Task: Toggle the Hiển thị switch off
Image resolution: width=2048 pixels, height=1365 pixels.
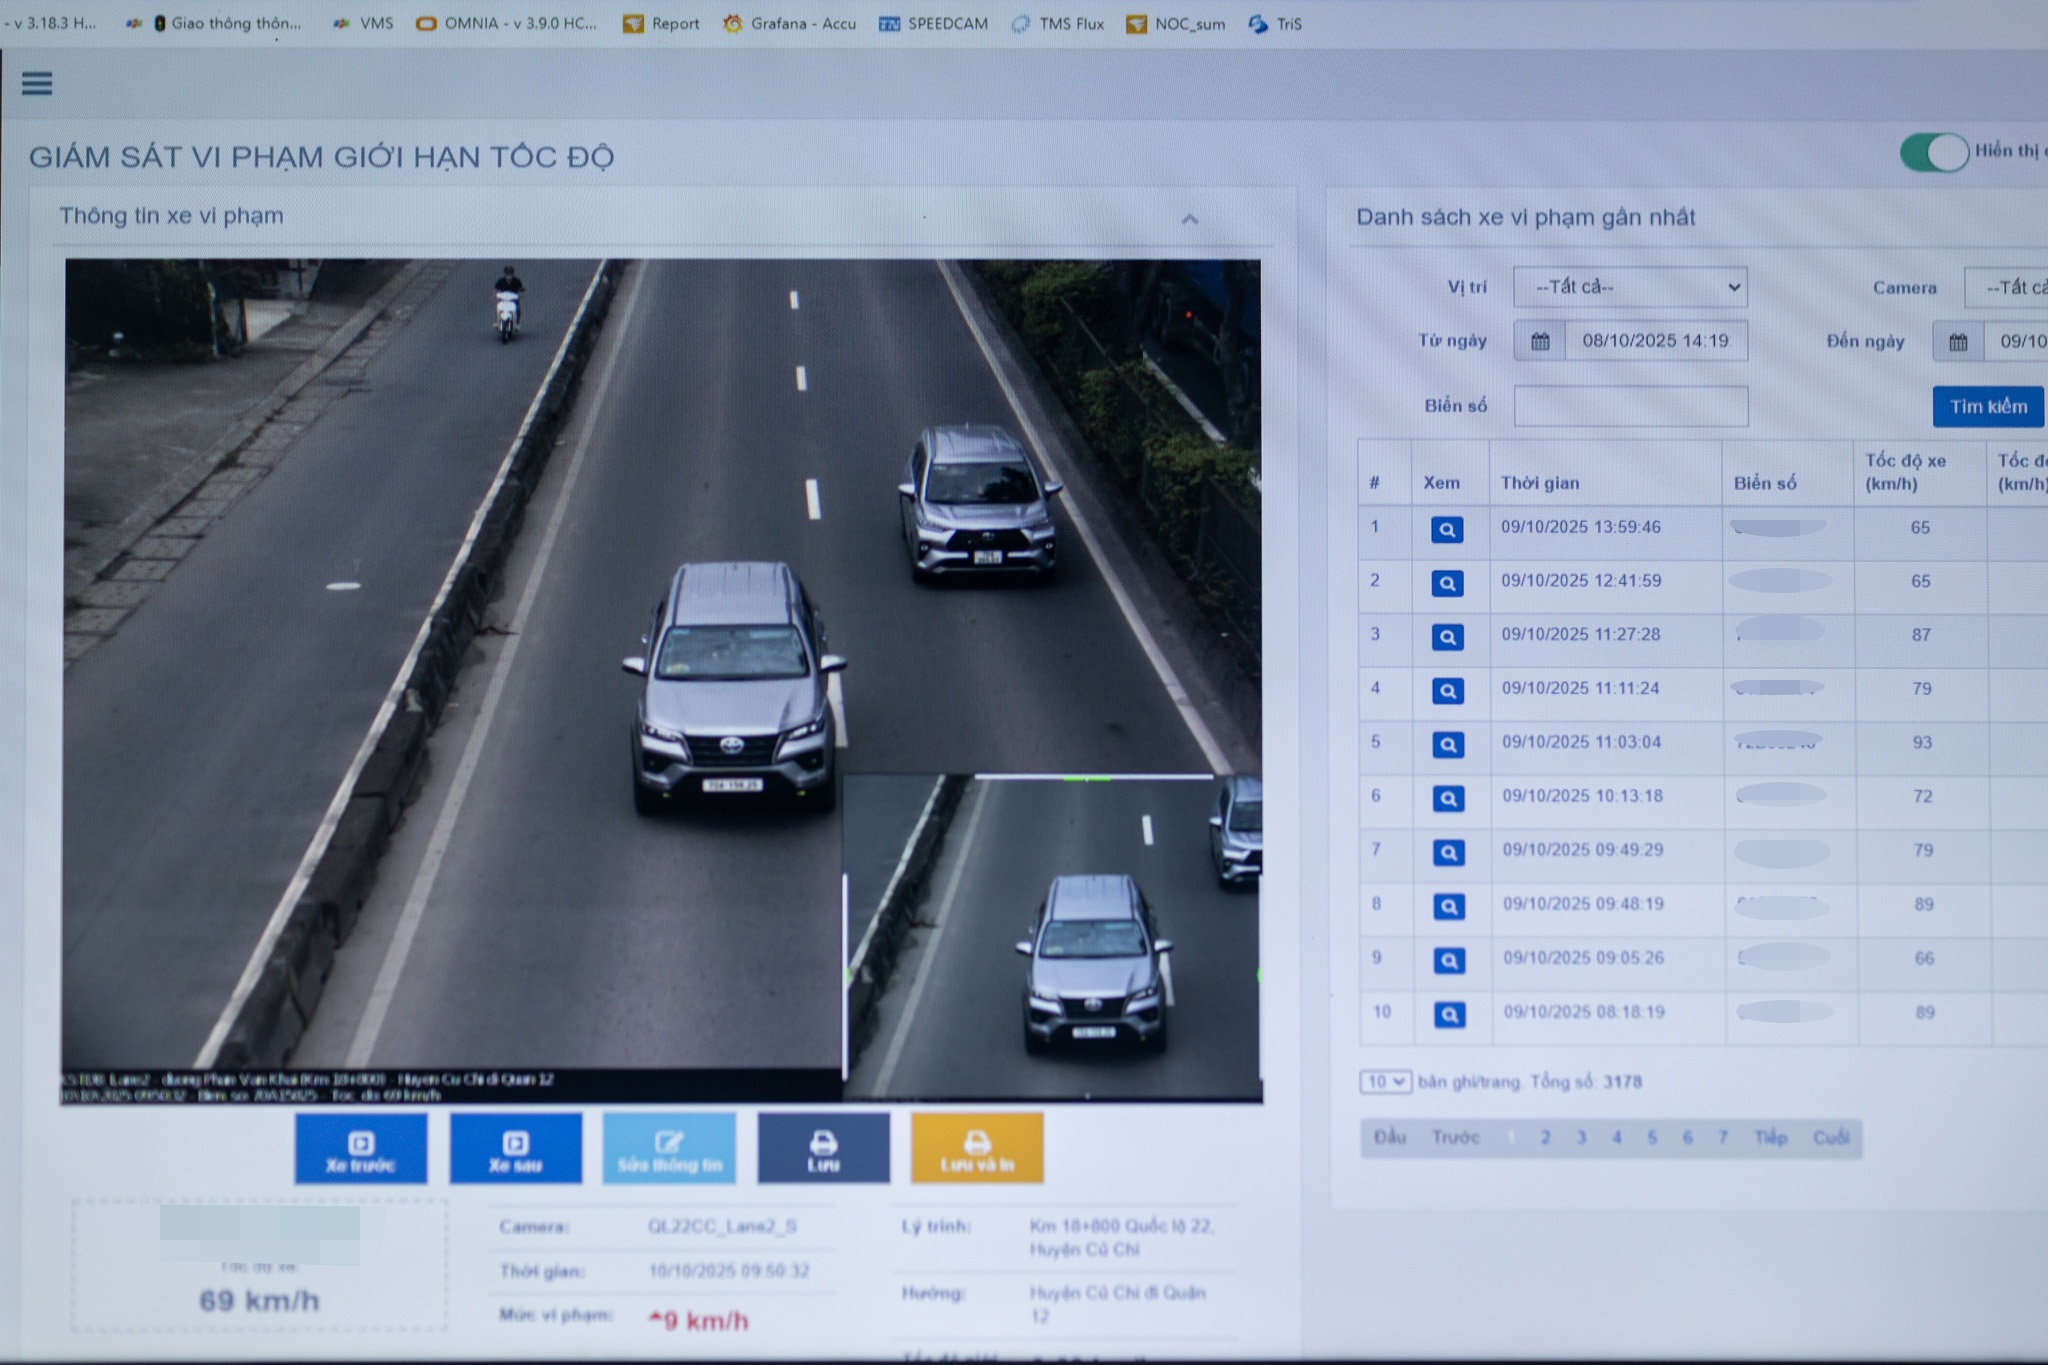Action: tap(1933, 152)
